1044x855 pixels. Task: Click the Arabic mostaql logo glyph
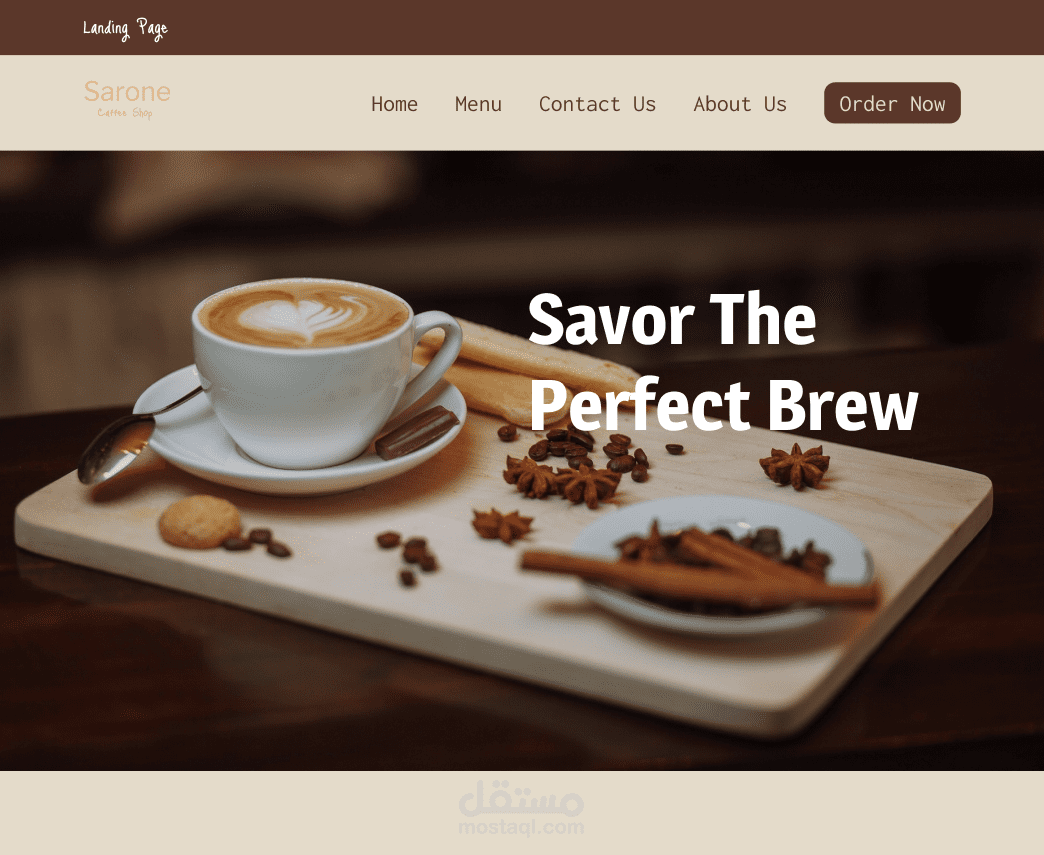(x=521, y=799)
